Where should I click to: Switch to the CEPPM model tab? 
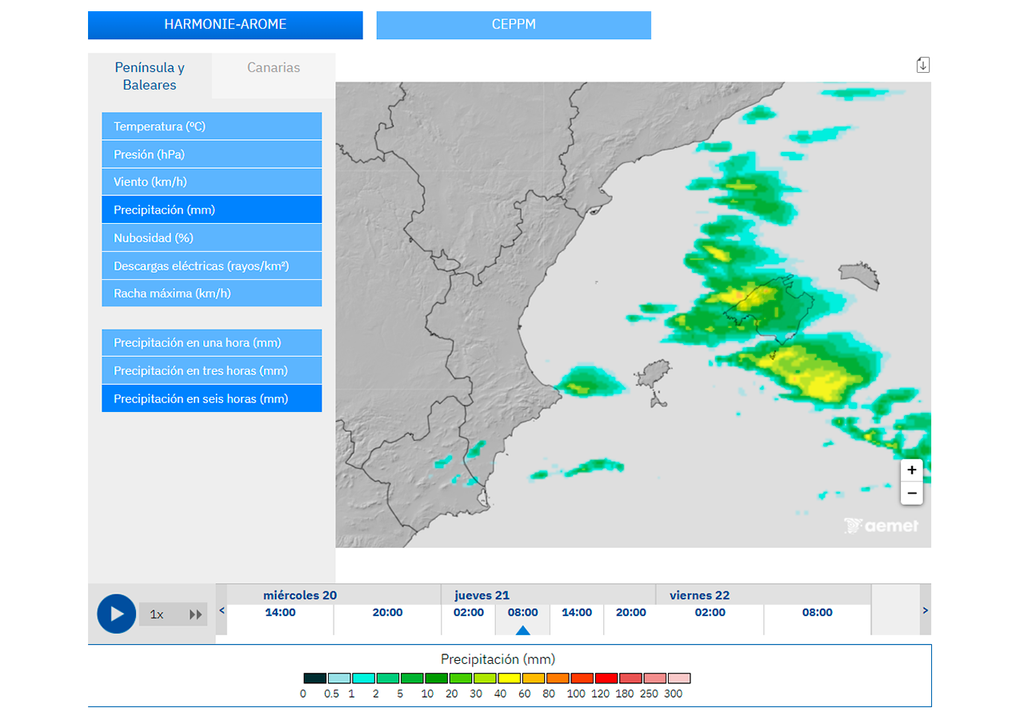tap(513, 25)
